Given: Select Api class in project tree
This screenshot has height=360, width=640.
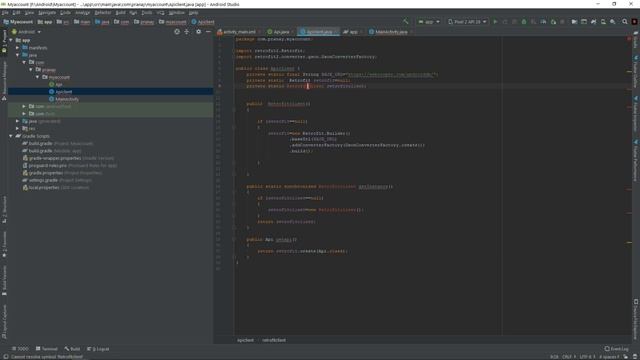Looking at the screenshot, I should (59, 84).
